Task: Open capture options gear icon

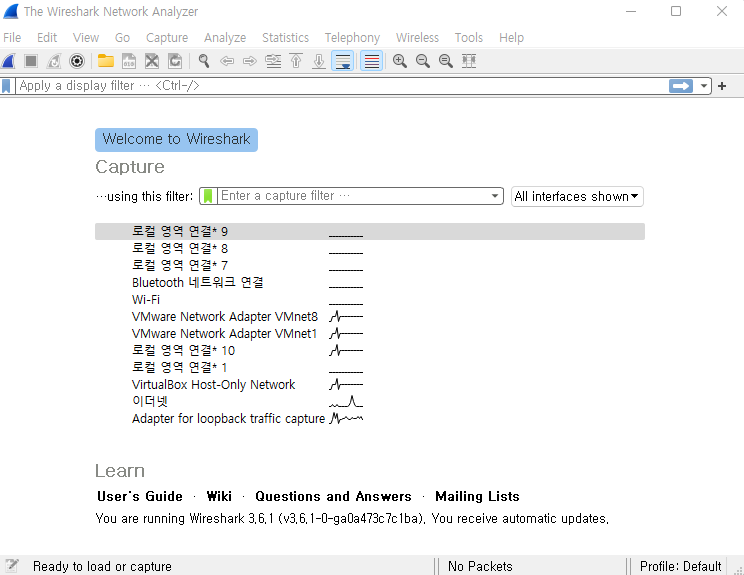Action: 77,61
